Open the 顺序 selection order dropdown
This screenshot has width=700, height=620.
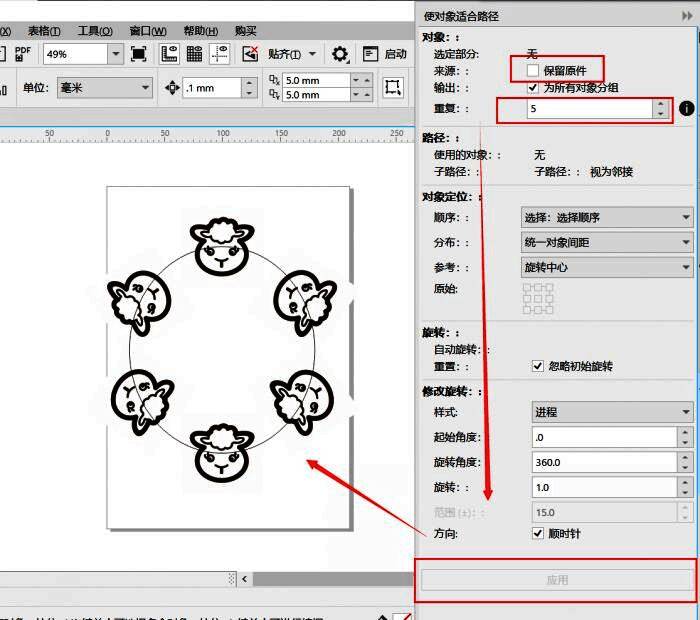point(607,217)
